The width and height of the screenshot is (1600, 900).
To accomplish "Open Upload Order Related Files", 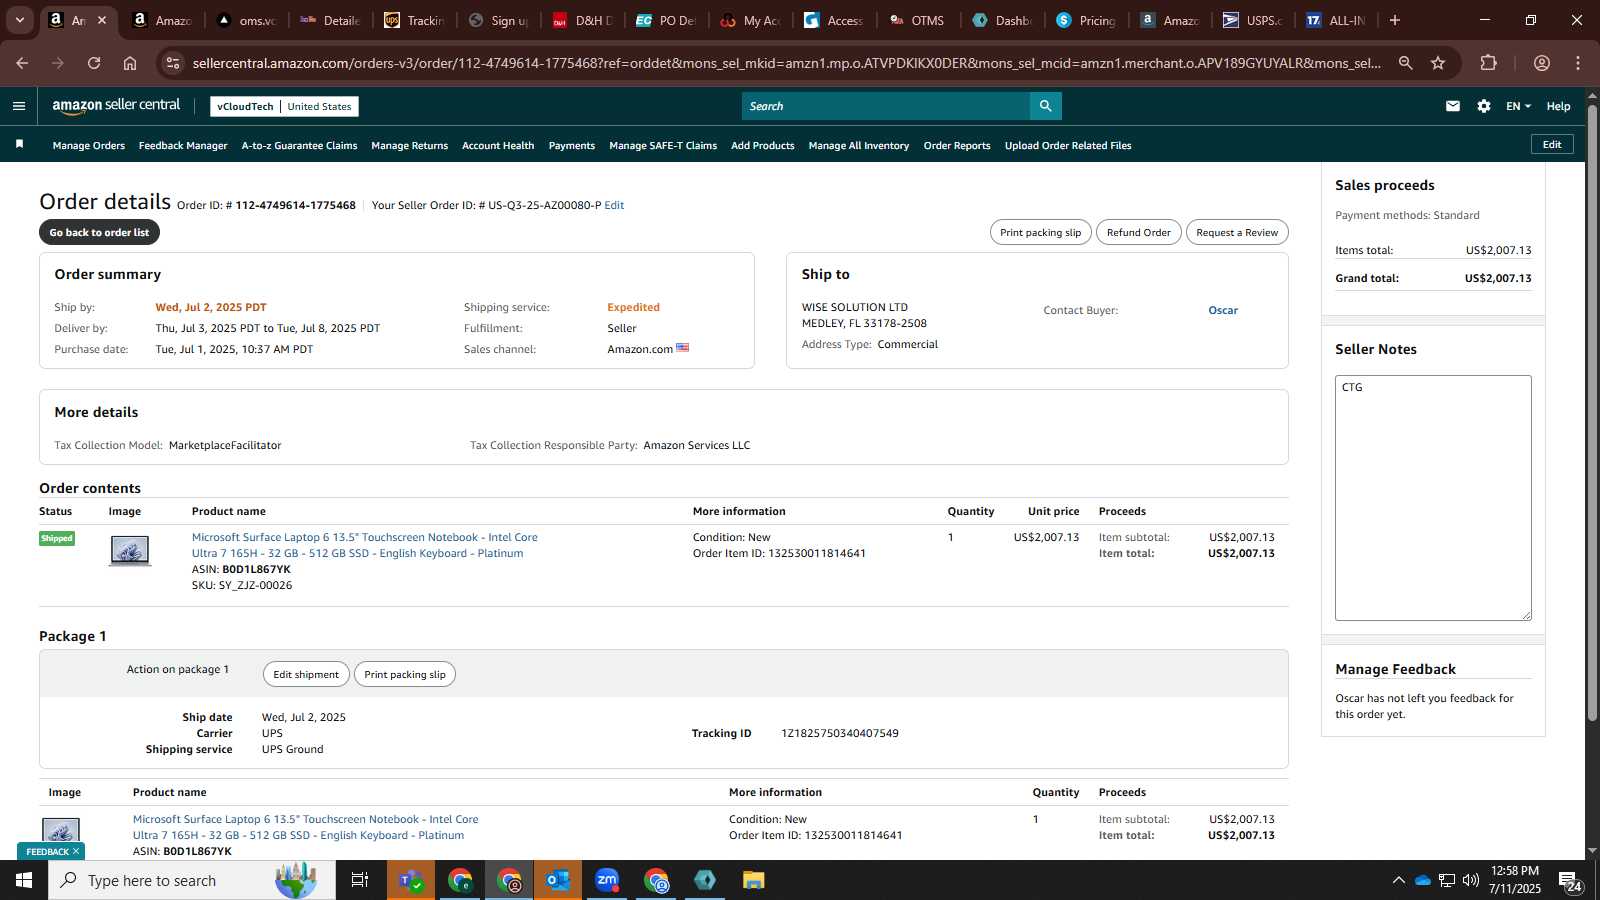I will tap(1068, 145).
